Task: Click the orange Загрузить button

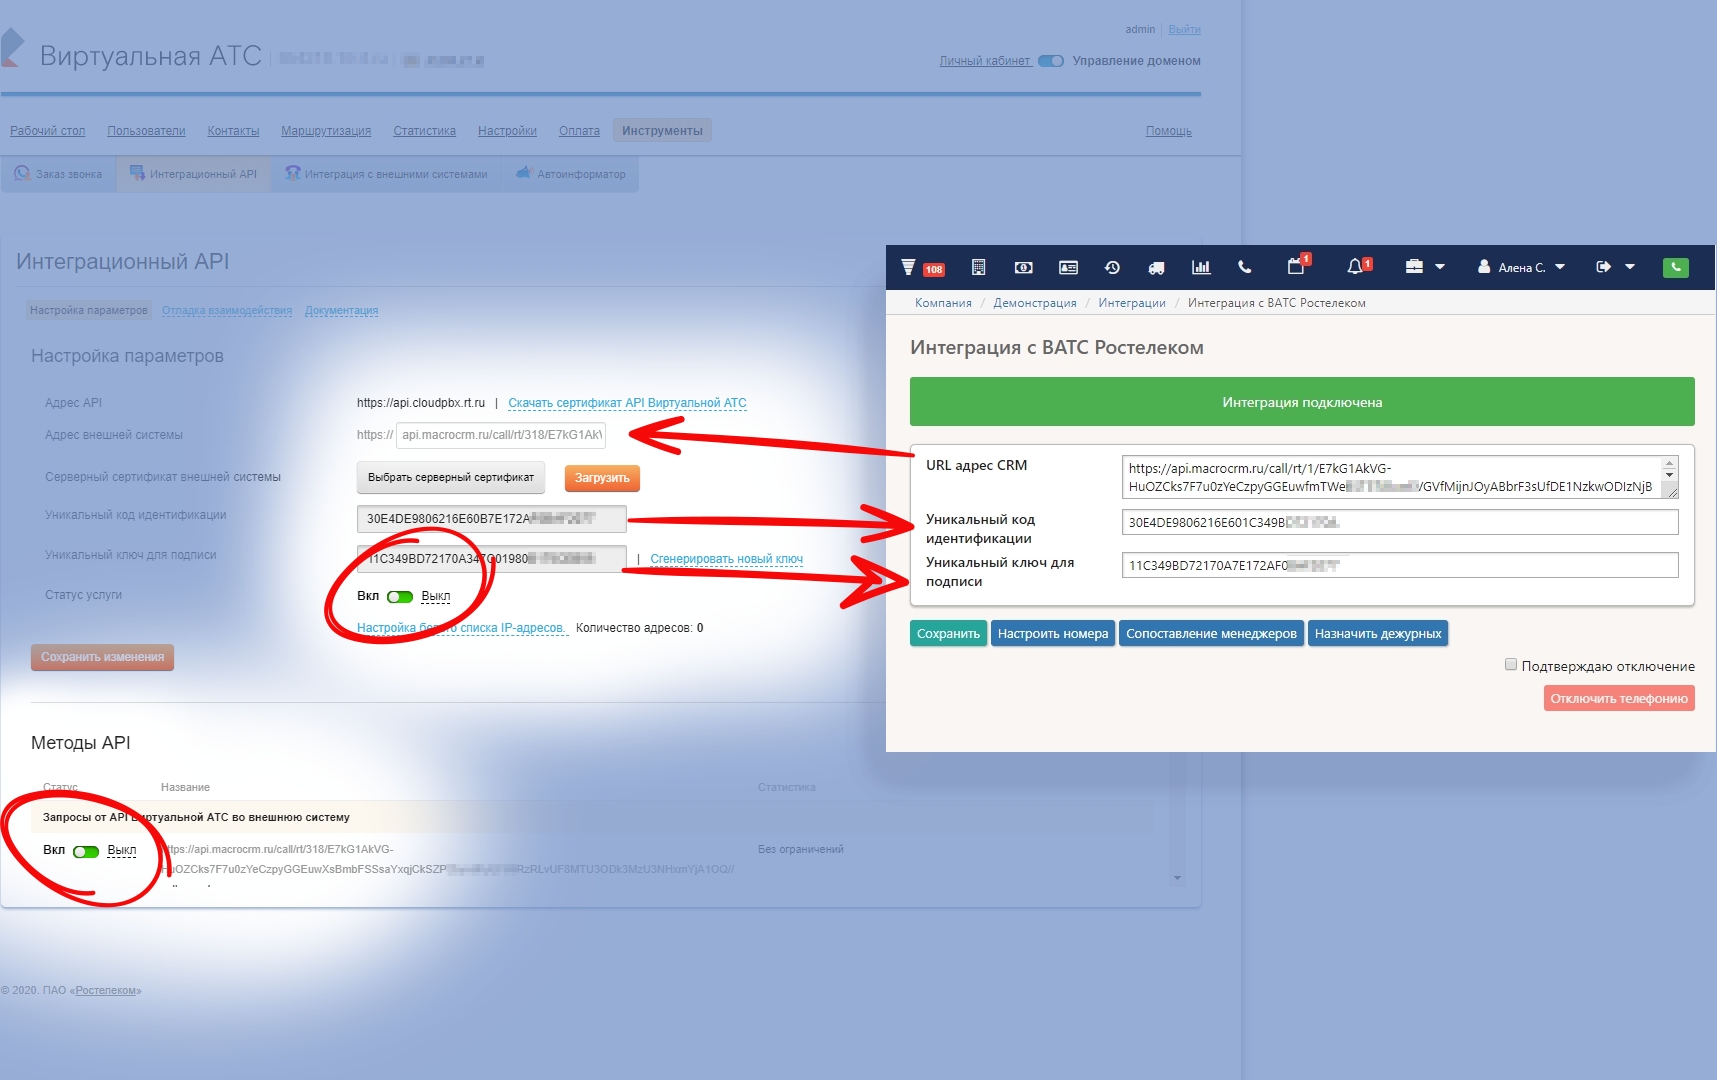Action: coord(602,478)
